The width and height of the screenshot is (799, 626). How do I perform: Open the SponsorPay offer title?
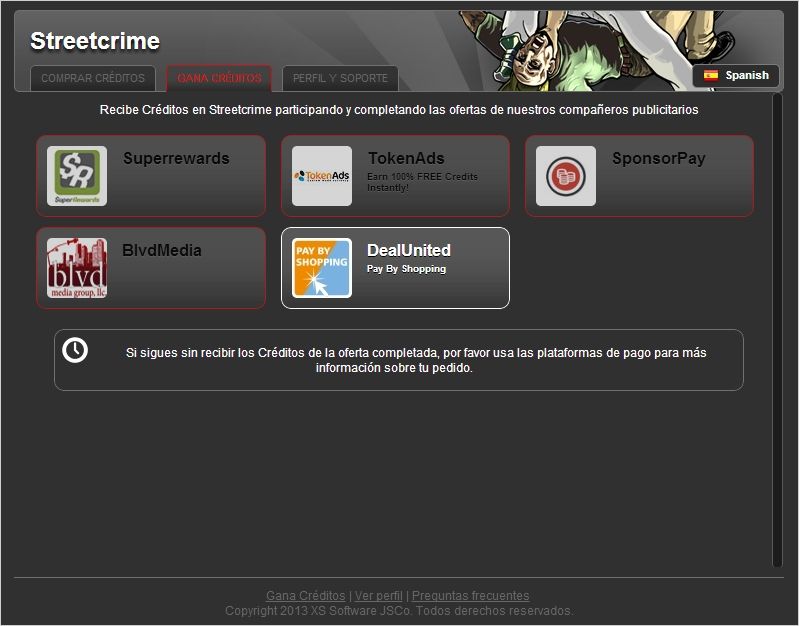658,159
